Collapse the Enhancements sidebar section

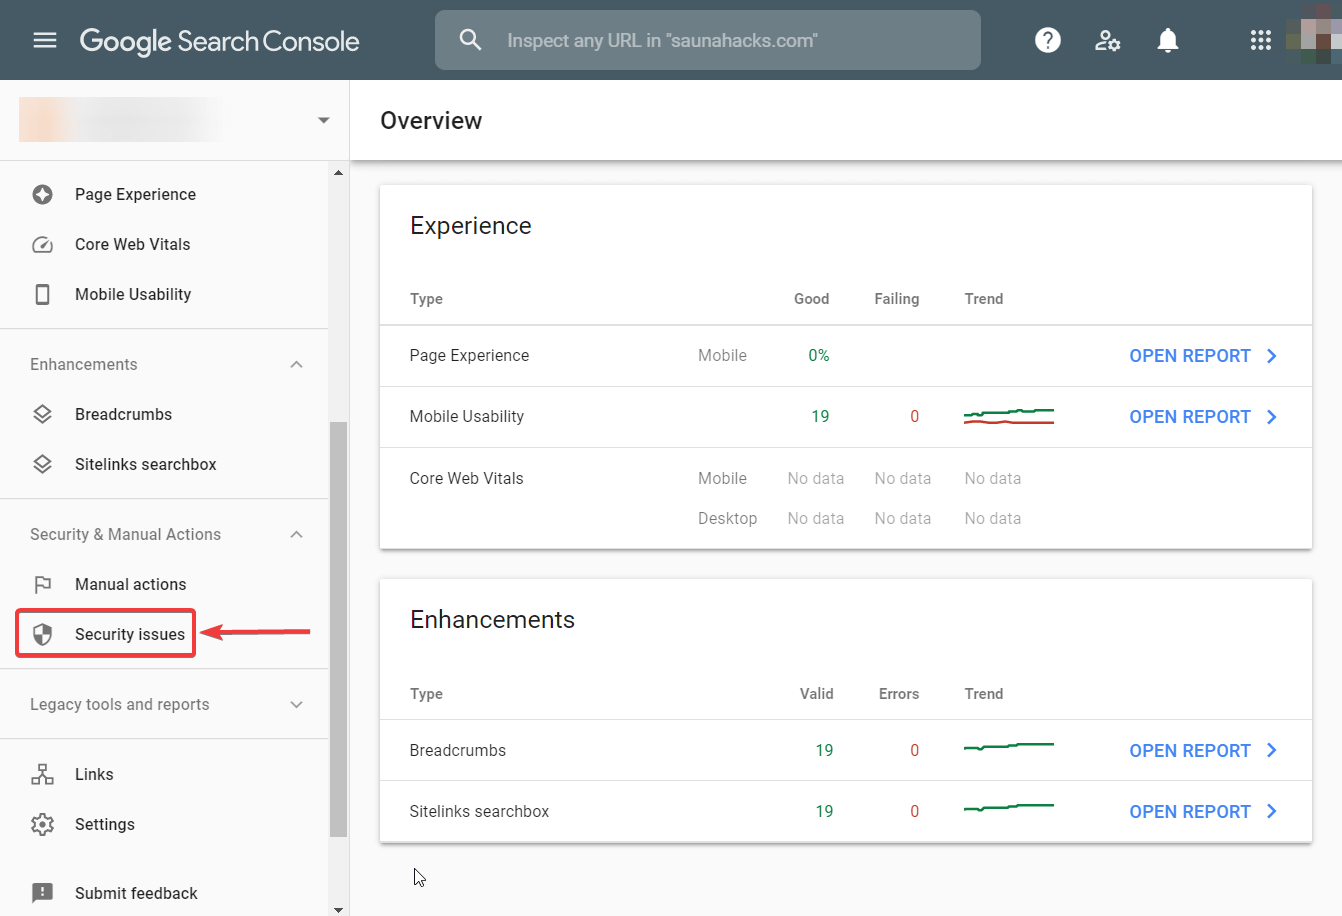point(296,364)
